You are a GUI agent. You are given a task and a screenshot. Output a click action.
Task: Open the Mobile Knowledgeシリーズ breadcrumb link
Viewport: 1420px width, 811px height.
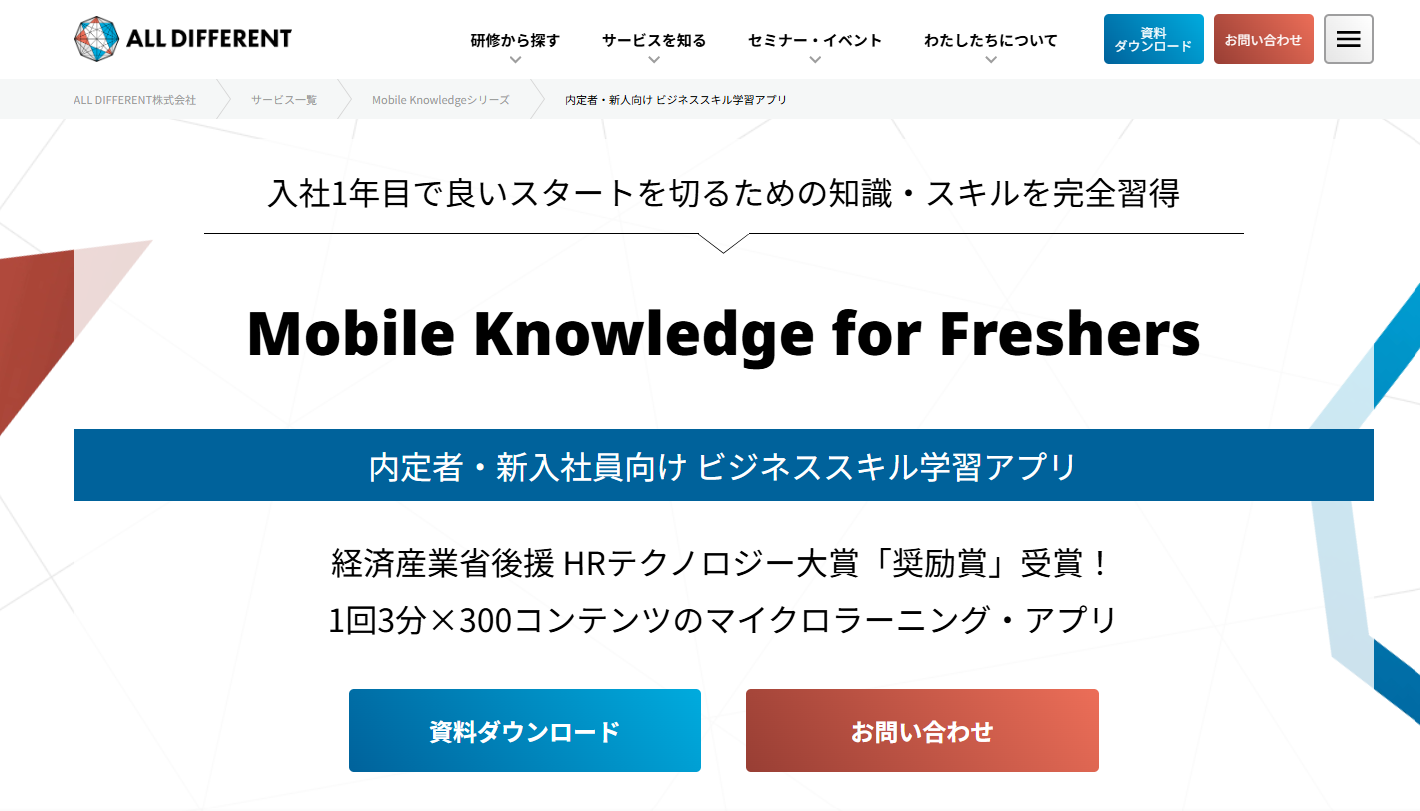pos(440,100)
